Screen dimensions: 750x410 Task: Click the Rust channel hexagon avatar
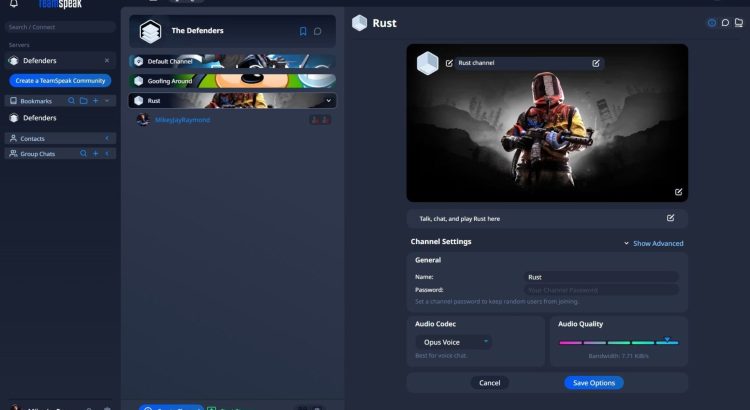(428, 63)
